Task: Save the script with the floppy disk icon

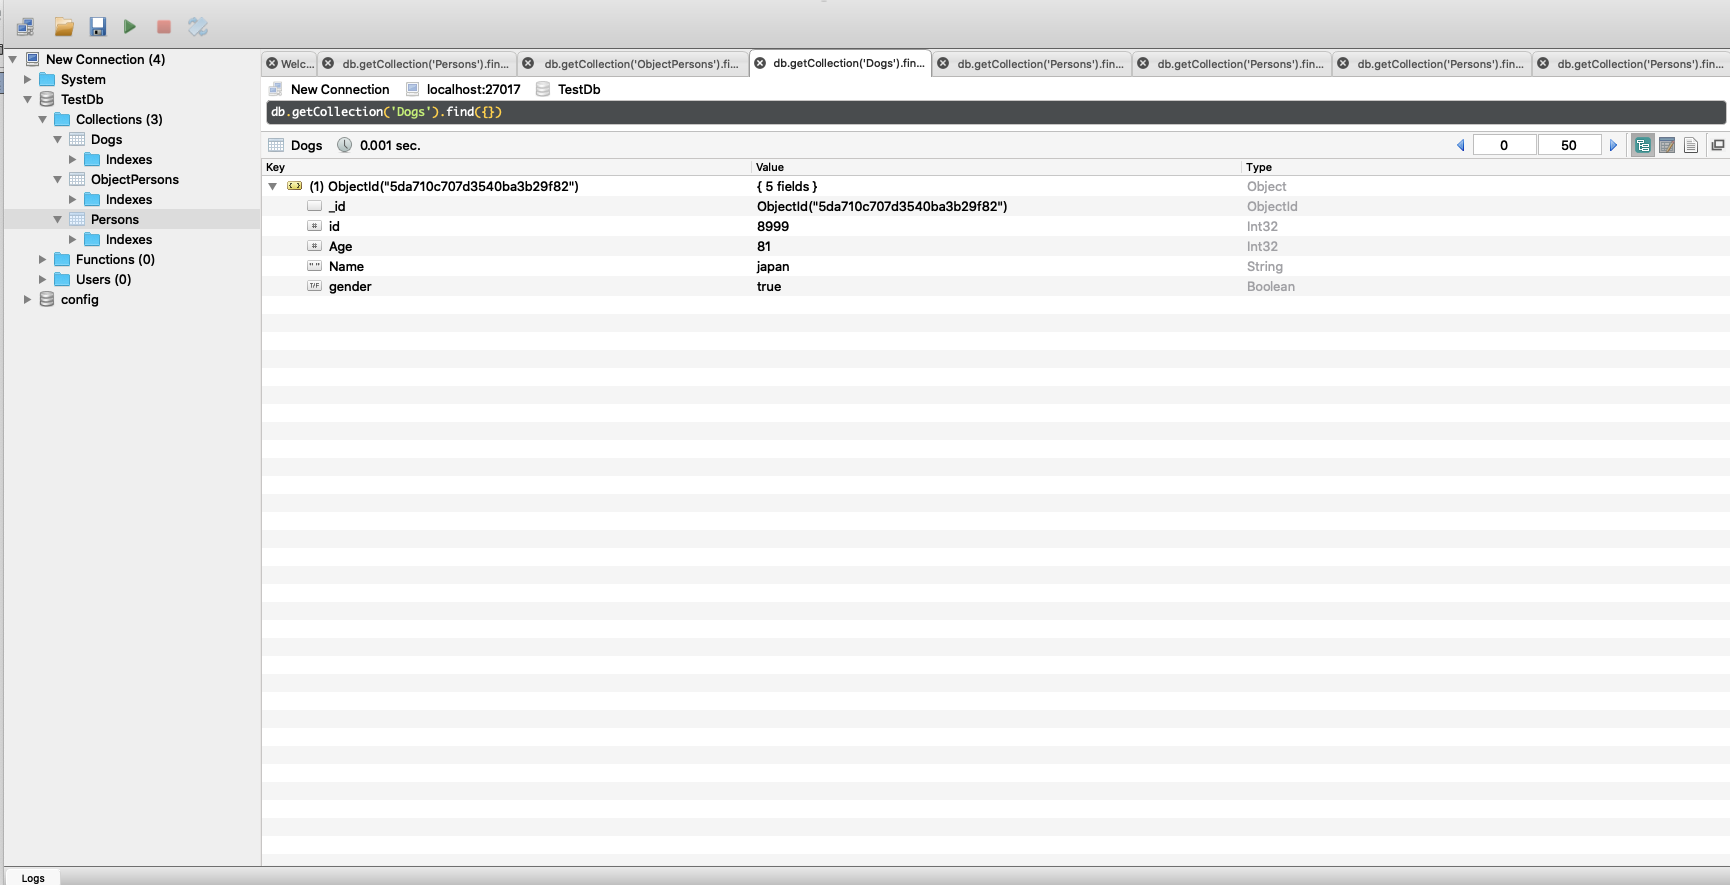Action: [97, 27]
